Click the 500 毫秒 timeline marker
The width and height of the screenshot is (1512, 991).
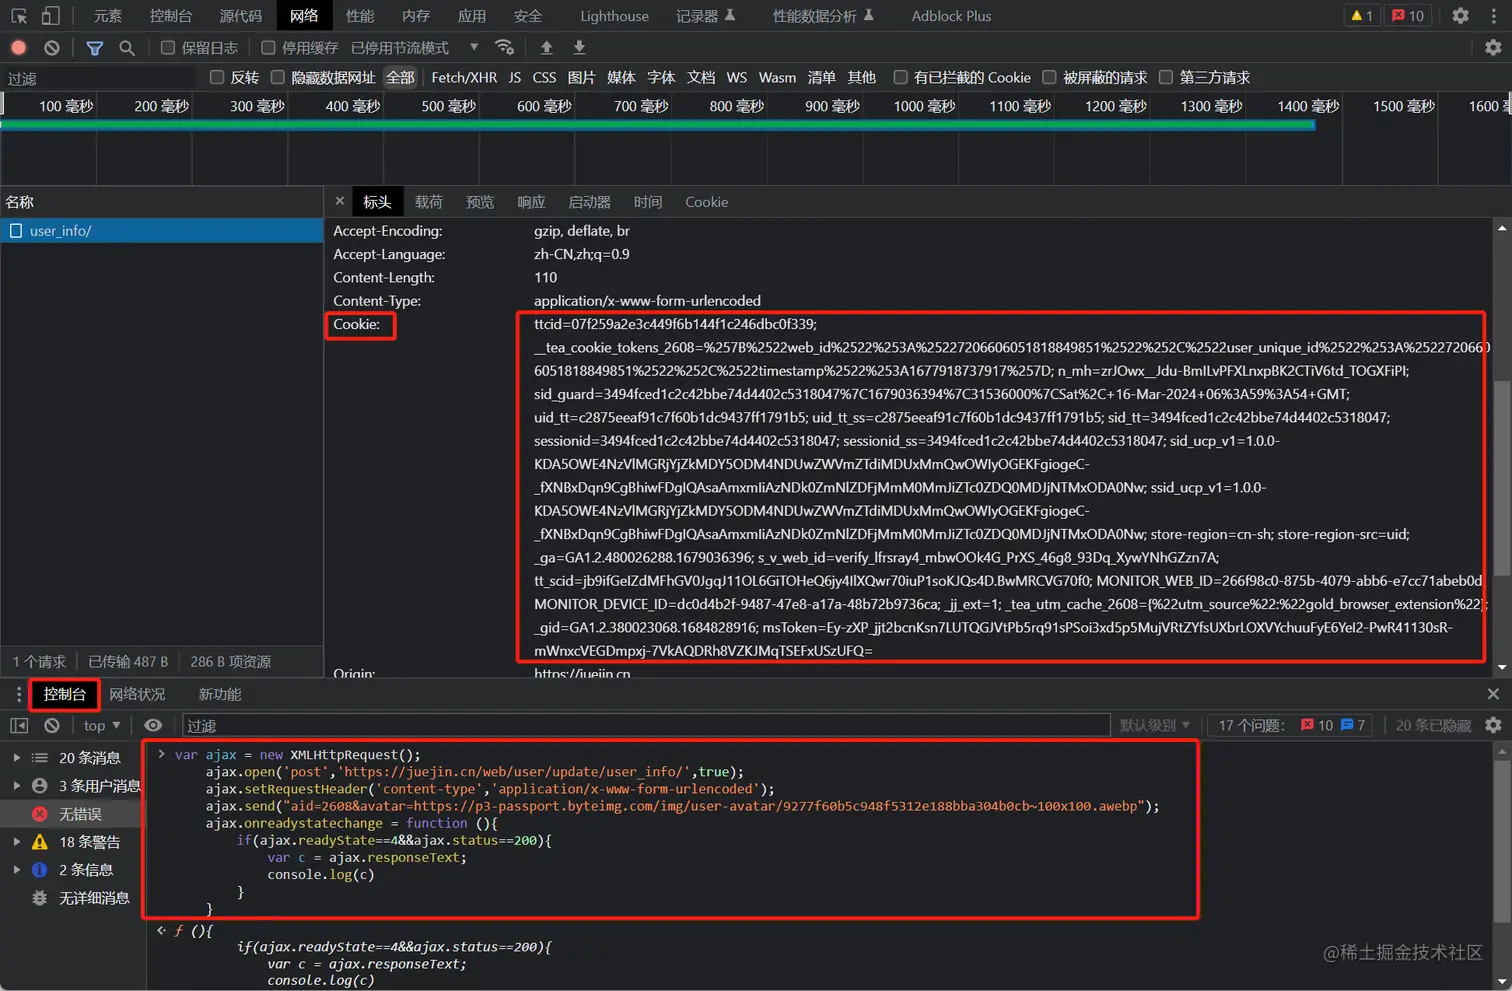[448, 106]
